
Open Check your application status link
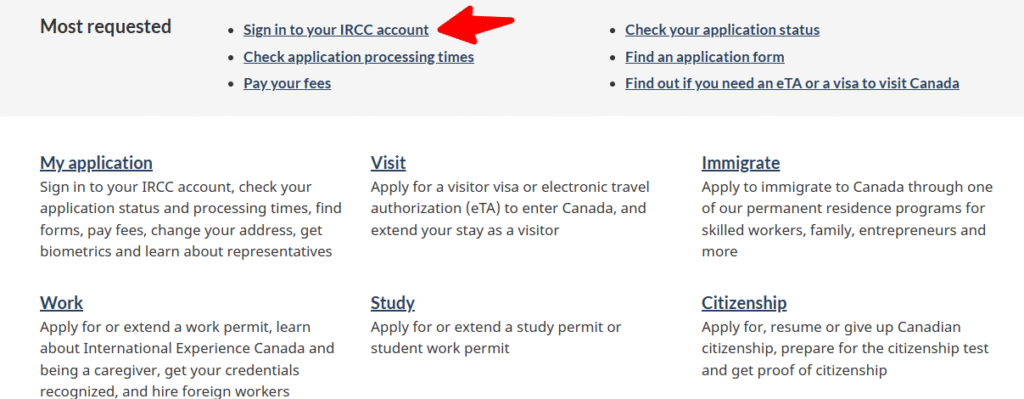(722, 30)
